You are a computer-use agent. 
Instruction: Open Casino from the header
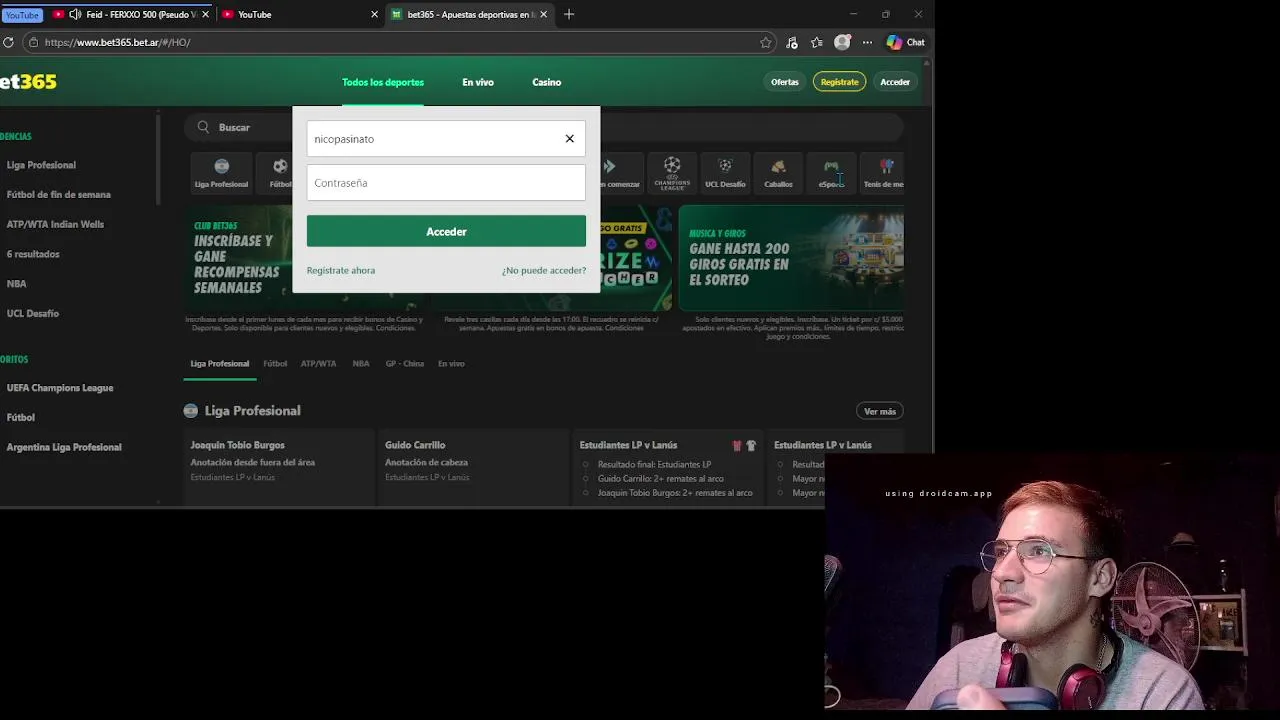pyautogui.click(x=546, y=82)
